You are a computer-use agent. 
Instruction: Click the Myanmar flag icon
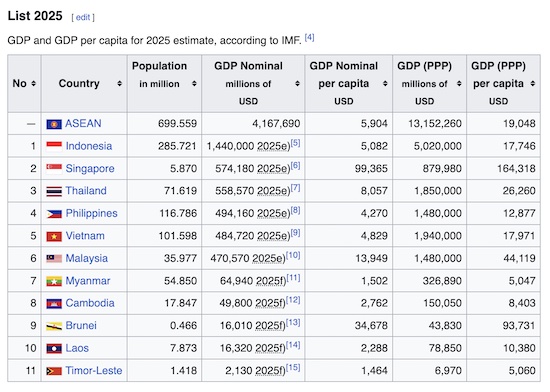click(54, 281)
